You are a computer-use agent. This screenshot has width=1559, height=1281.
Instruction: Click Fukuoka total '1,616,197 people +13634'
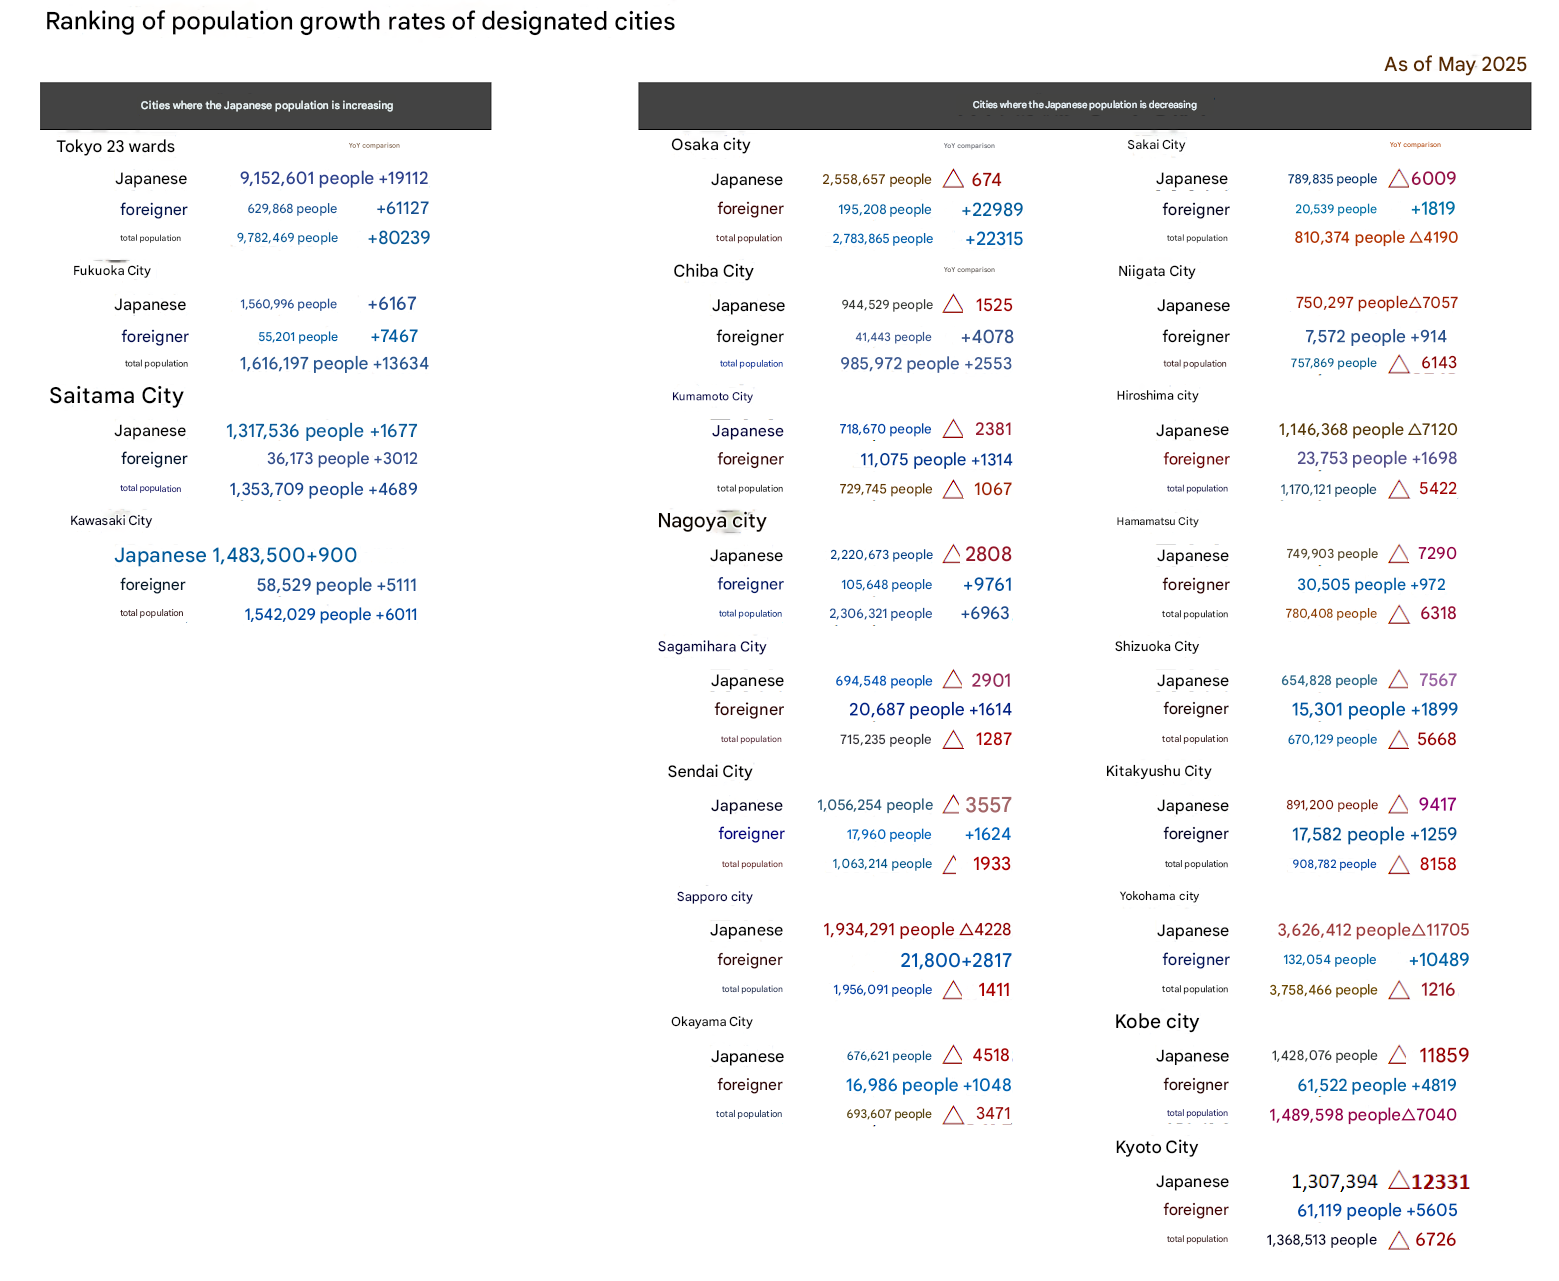[x=334, y=364]
